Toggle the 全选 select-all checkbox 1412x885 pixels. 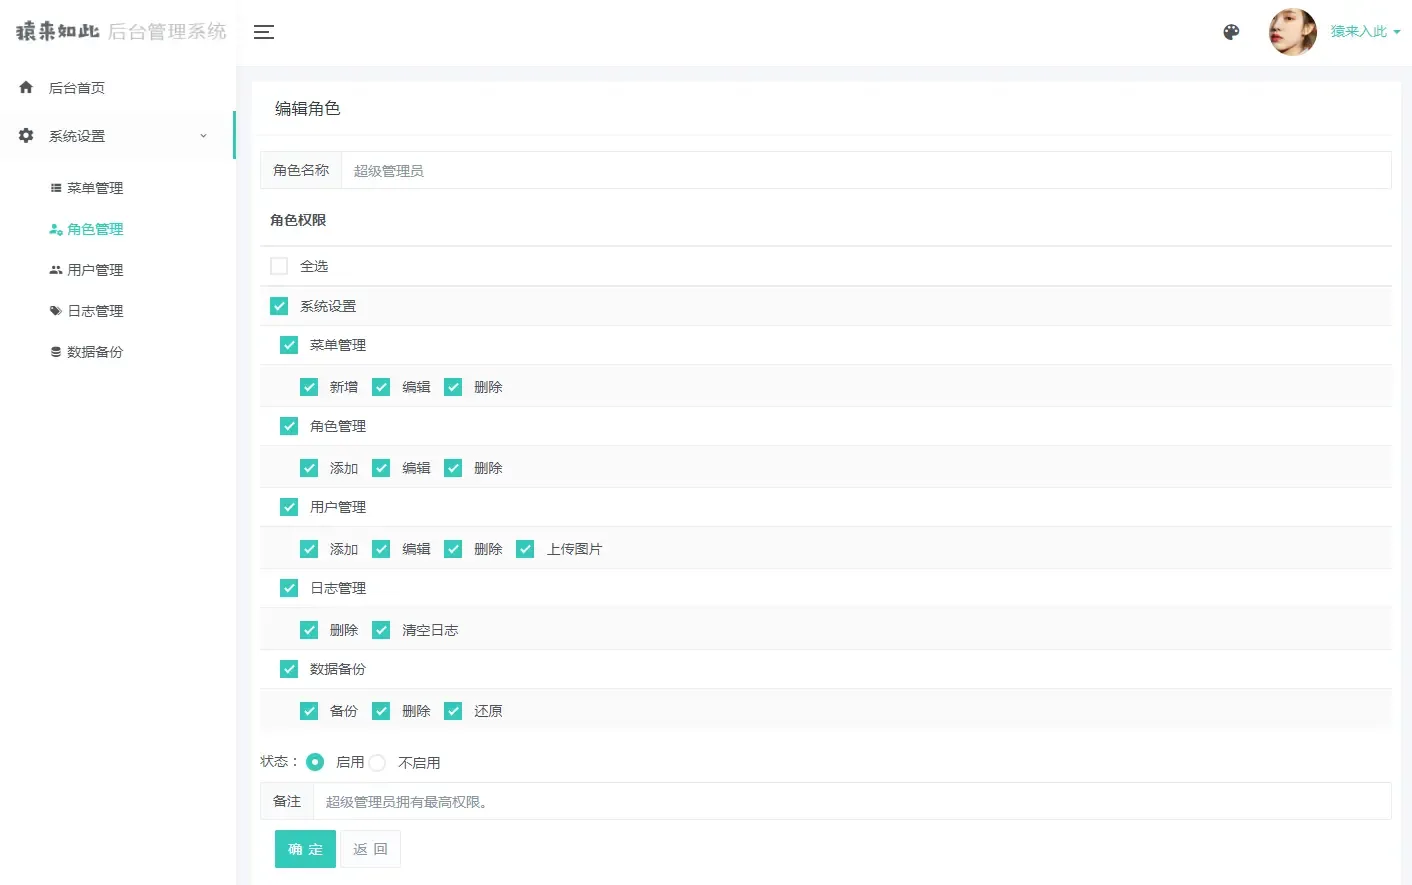[278, 265]
